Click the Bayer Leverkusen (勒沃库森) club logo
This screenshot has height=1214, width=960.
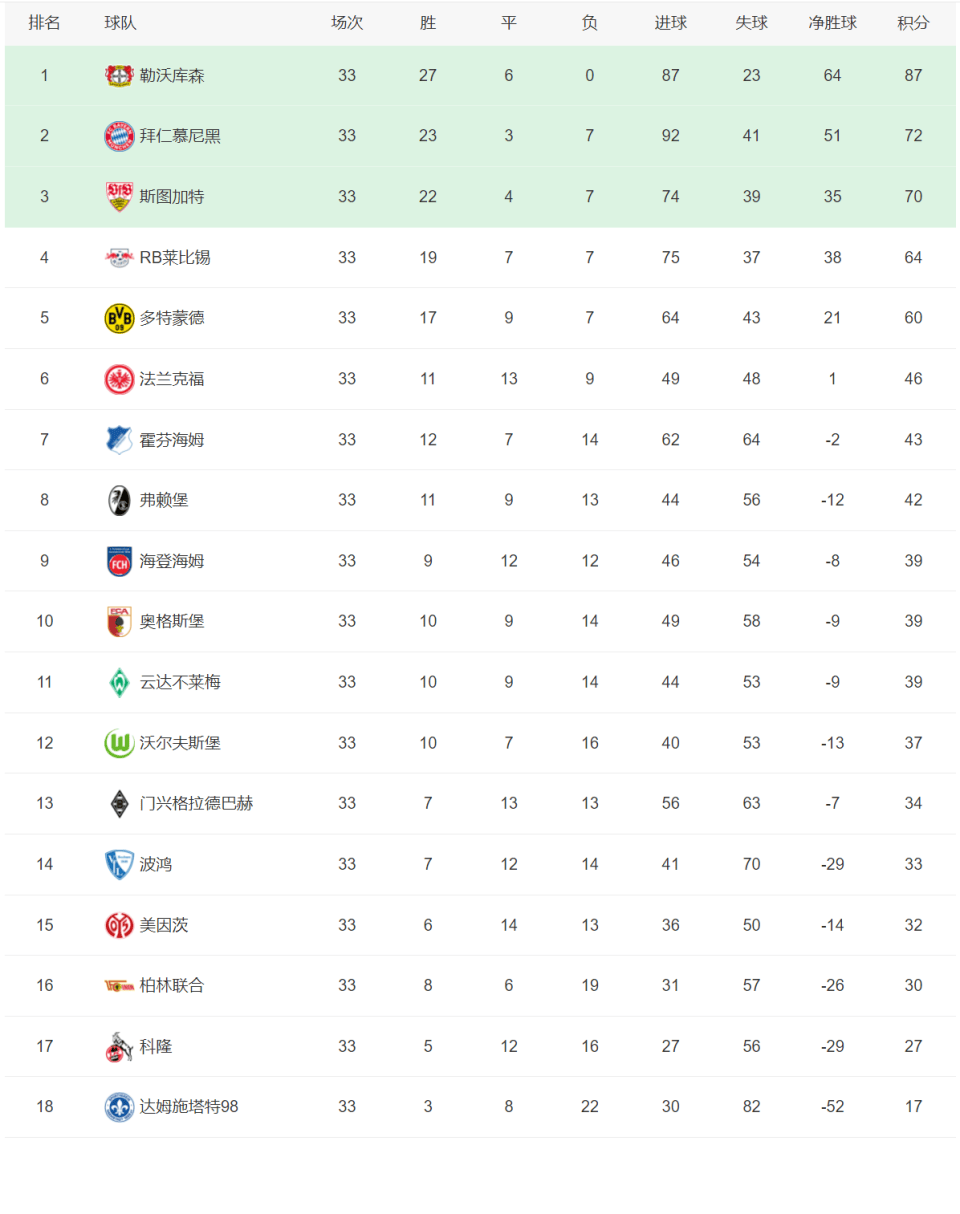pos(119,75)
